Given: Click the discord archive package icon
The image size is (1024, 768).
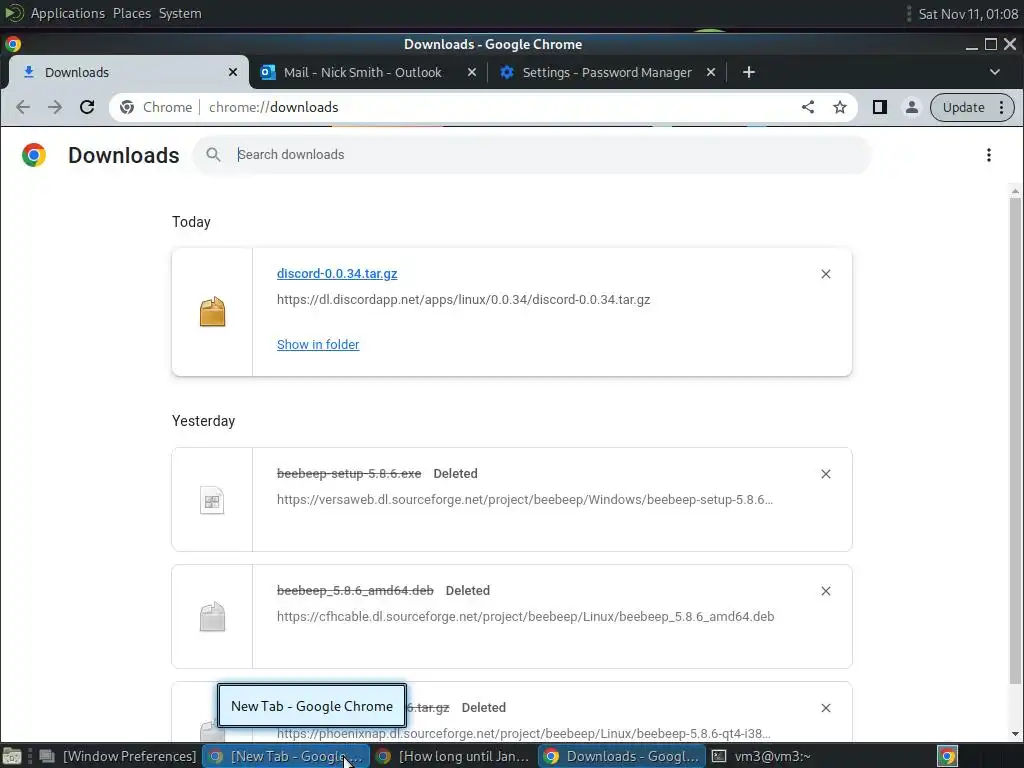Looking at the screenshot, I should point(212,312).
